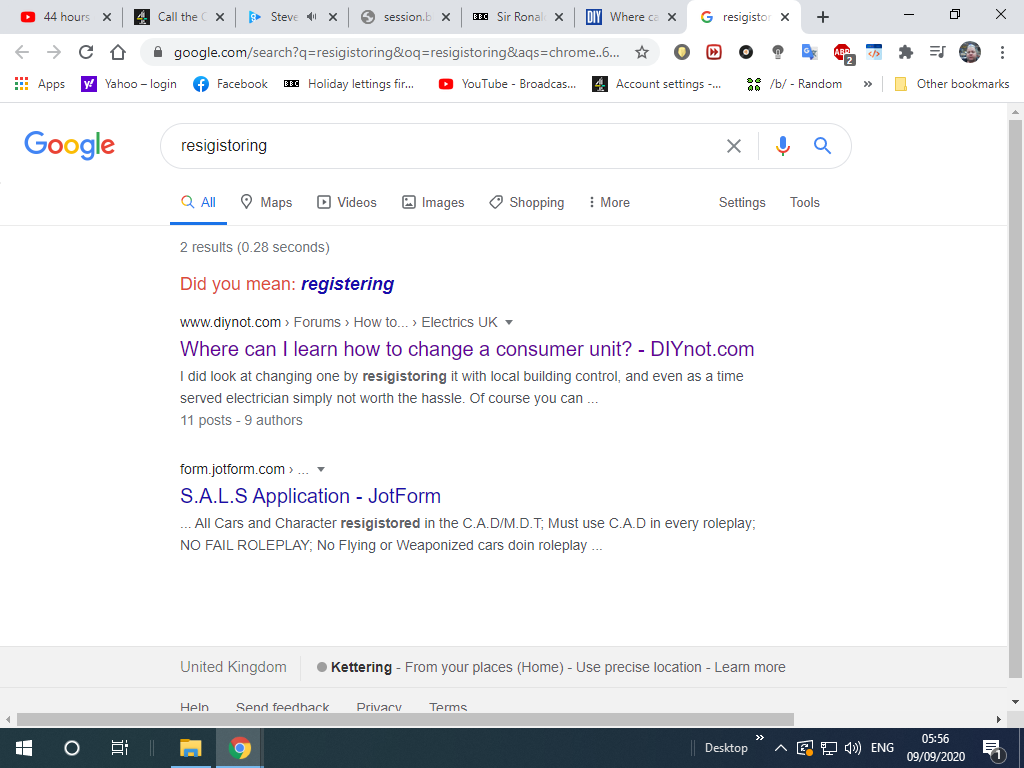Open the More search filters menu
Image resolution: width=1024 pixels, height=768 pixels.
coord(609,202)
